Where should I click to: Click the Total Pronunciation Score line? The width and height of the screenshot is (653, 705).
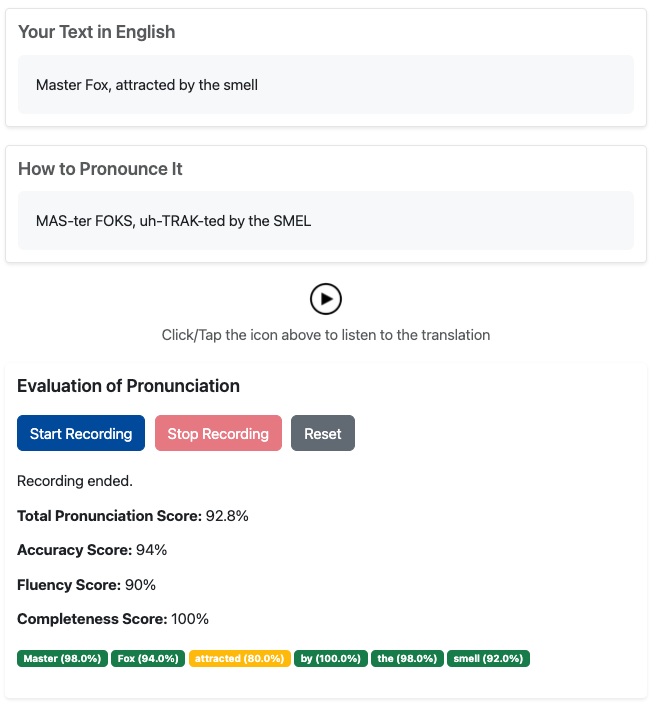click(133, 516)
